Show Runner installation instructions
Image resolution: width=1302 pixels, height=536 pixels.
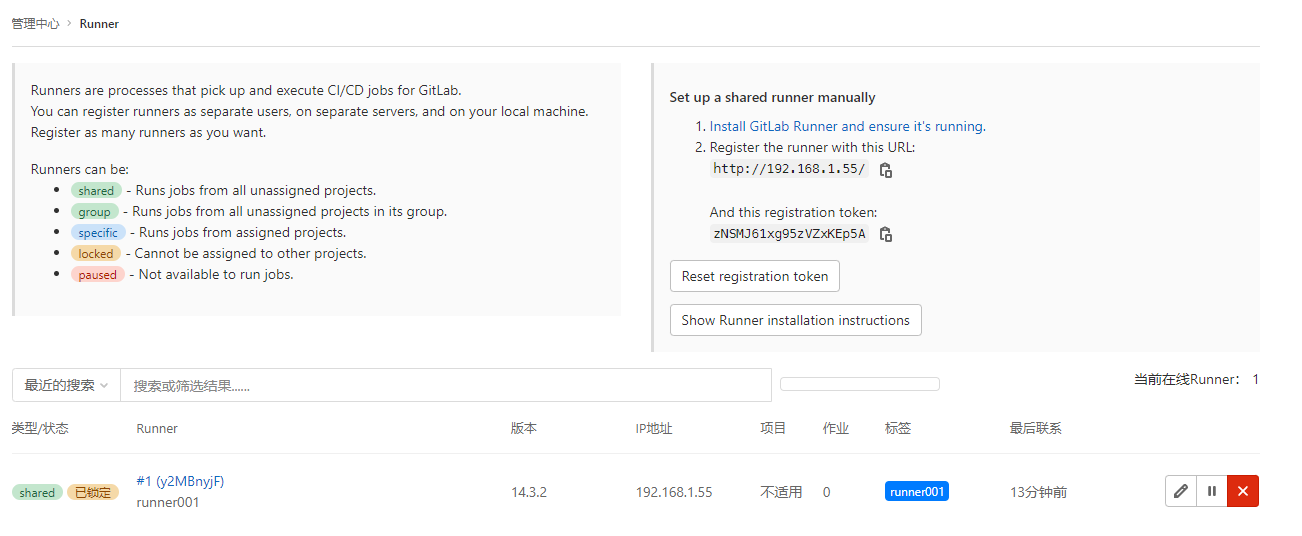(x=795, y=320)
